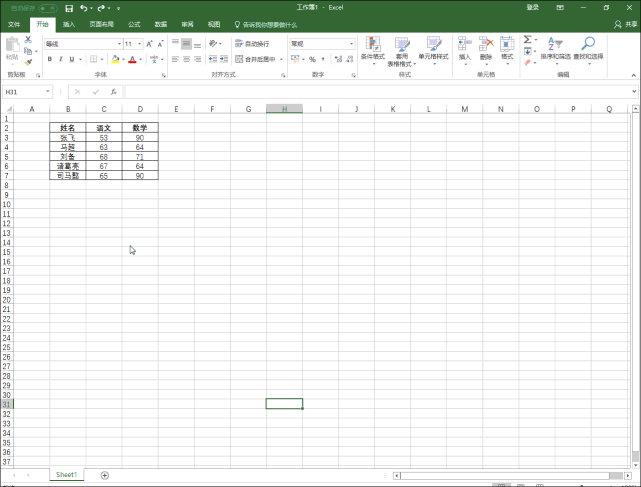Click the Clear eraser icon
The image size is (641, 487).
527,63
